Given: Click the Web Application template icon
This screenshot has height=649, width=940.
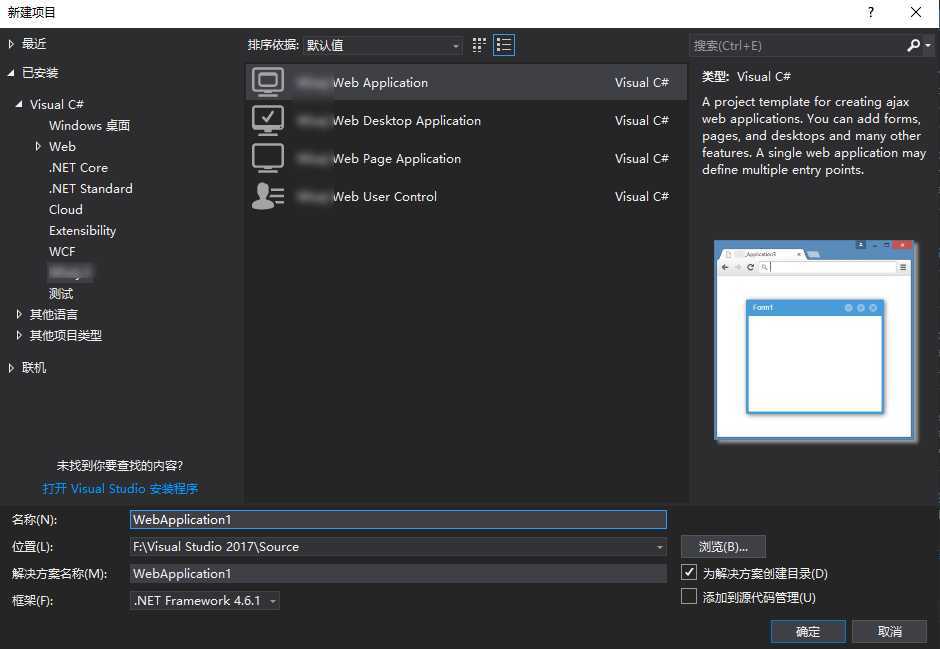Looking at the screenshot, I should [267, 82].
